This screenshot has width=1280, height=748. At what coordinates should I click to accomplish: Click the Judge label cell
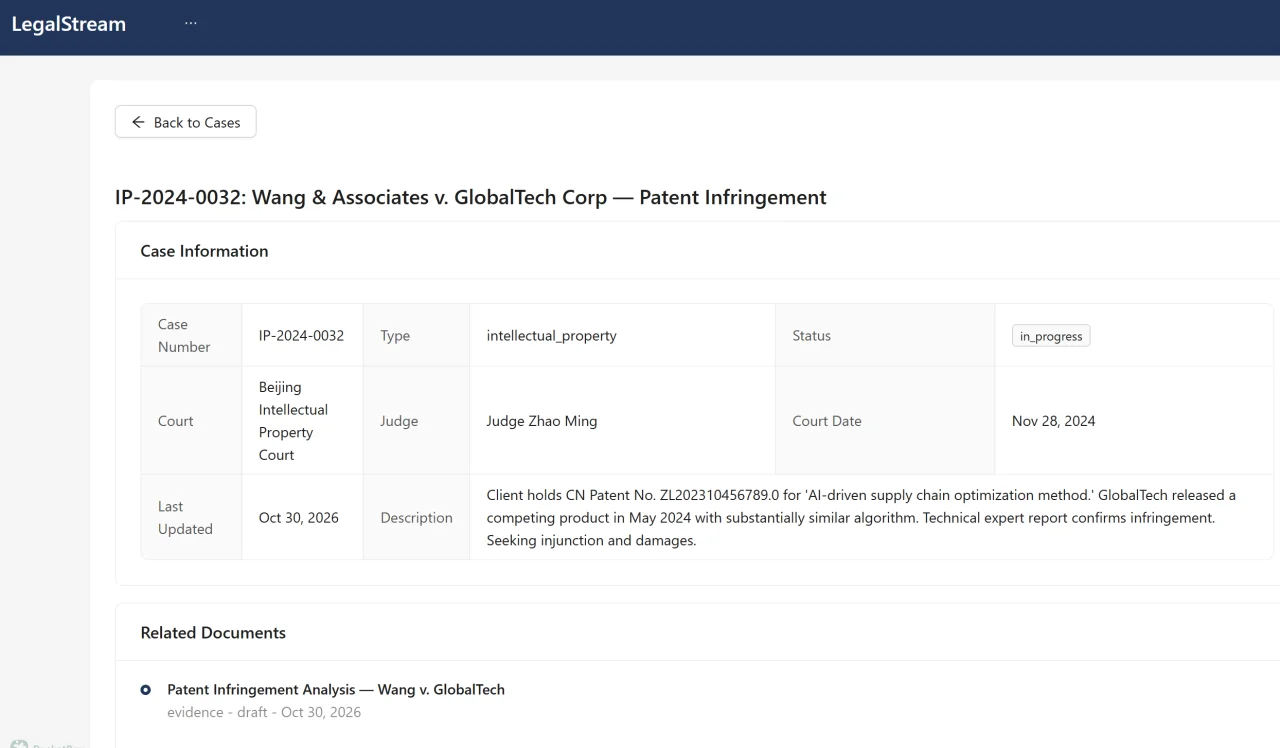coord(416,421)
